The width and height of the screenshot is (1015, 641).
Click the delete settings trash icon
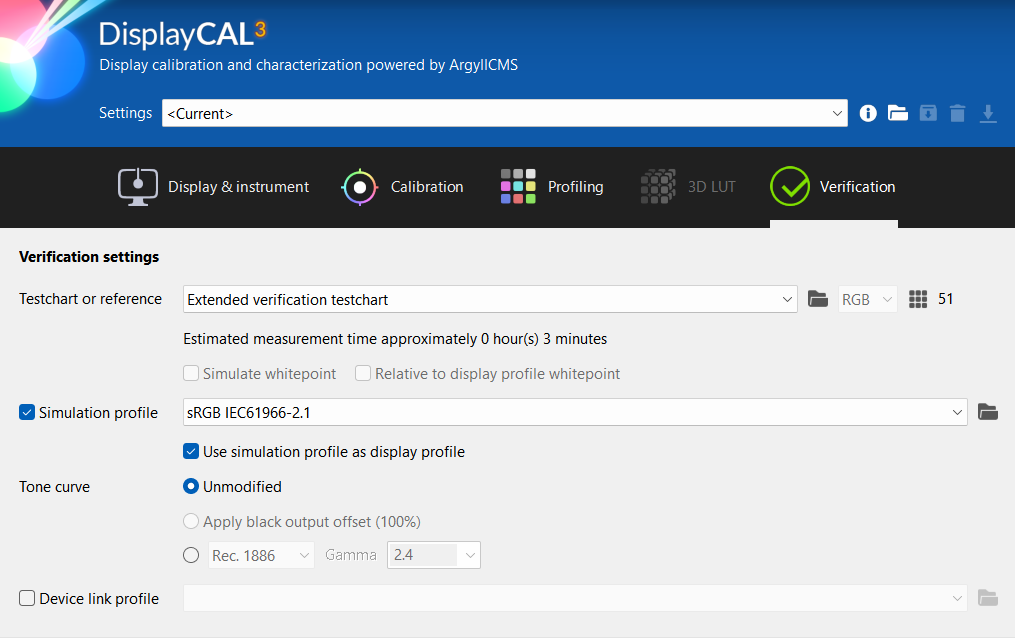(957, 113)
